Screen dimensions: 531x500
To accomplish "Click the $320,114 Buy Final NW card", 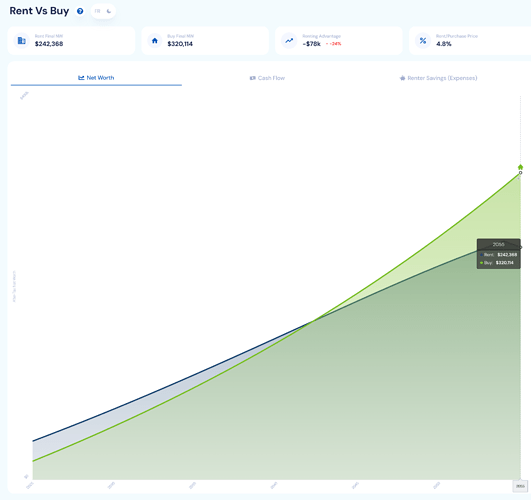I will (205, 41).
